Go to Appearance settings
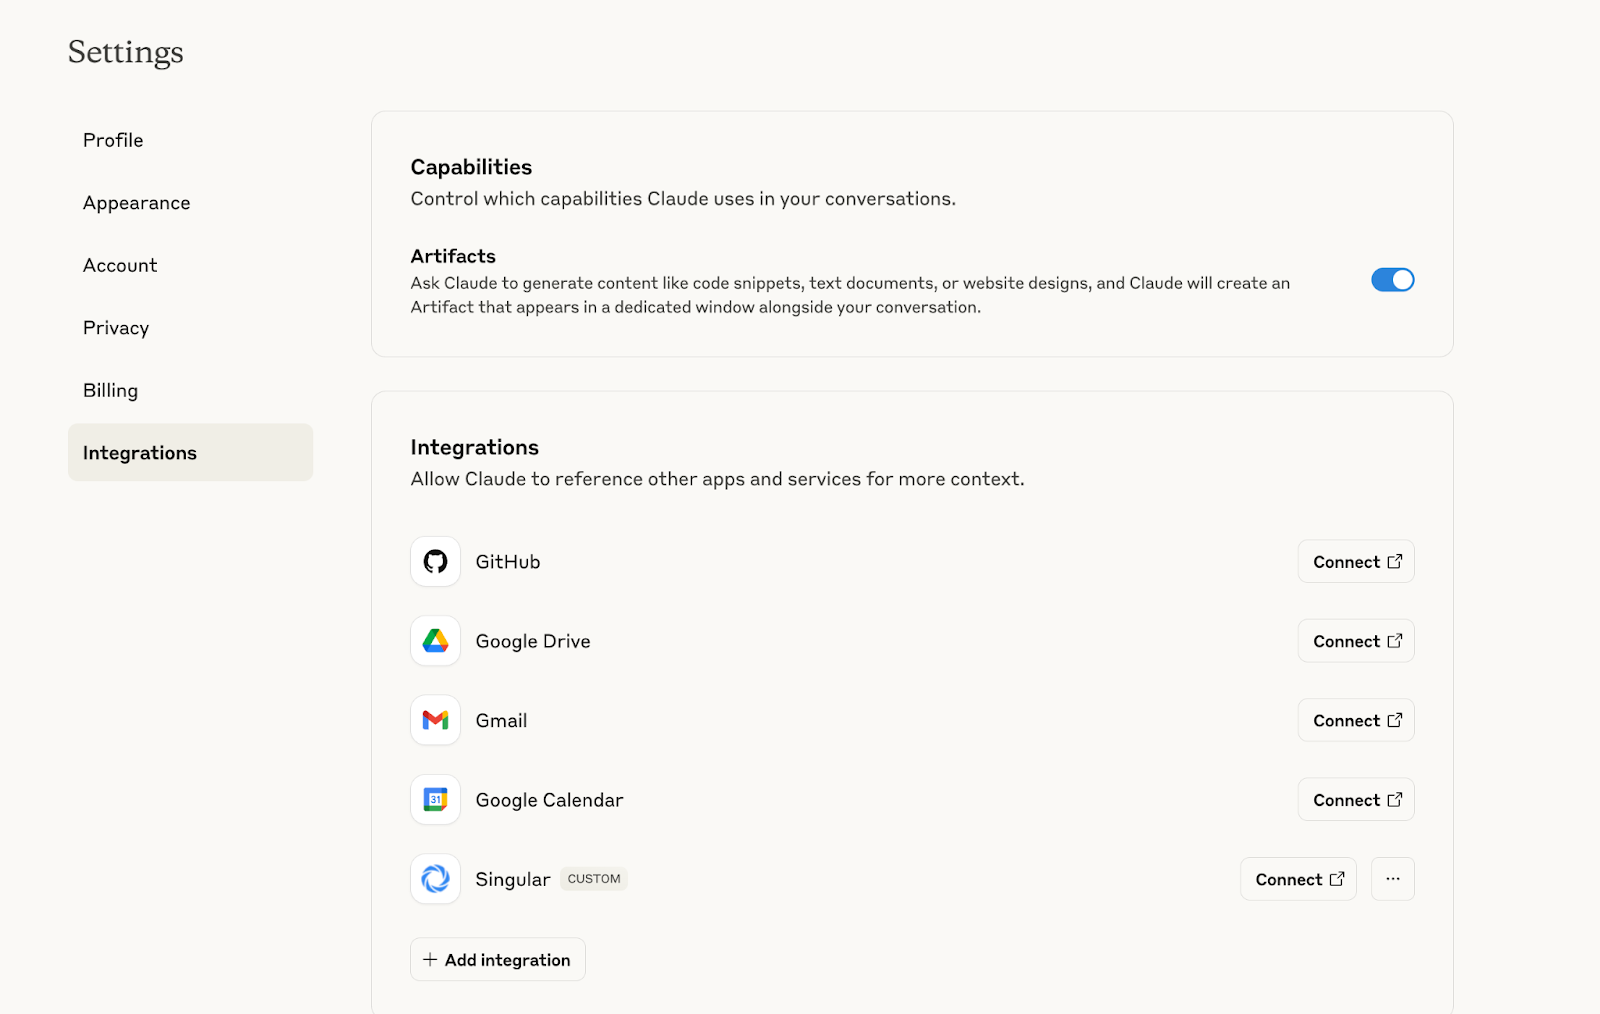This screenshot has width=1600, height=1014. (136, 203)
